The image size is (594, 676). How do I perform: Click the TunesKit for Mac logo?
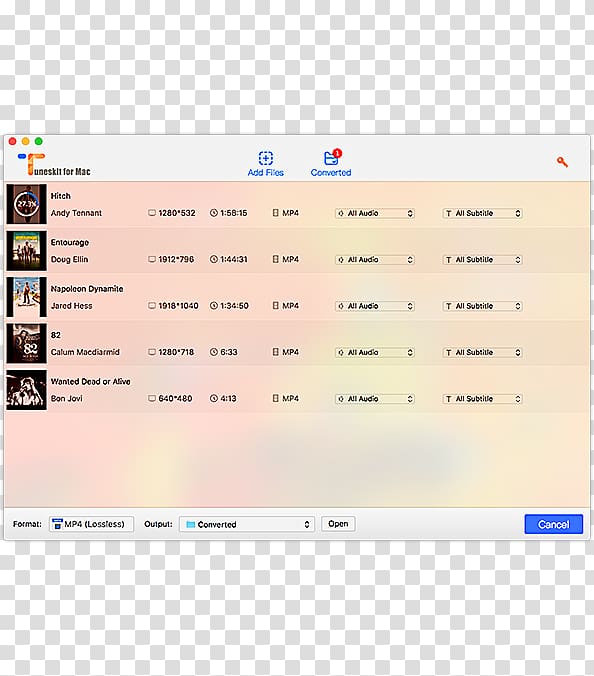(x=54, y=165)
